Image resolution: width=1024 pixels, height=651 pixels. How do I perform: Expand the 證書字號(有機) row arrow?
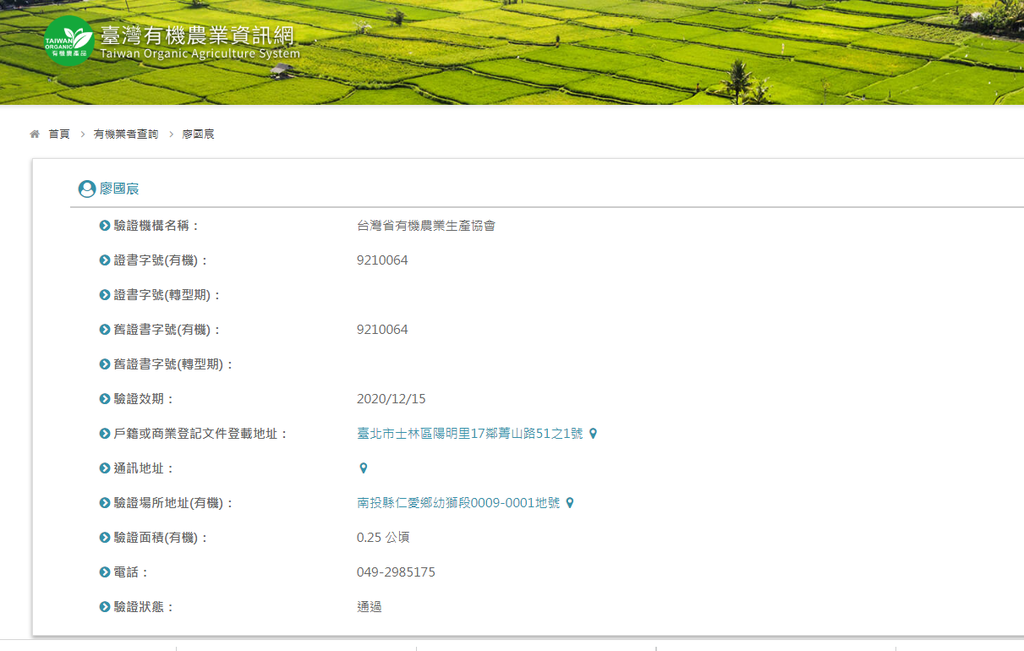point(103,260)
